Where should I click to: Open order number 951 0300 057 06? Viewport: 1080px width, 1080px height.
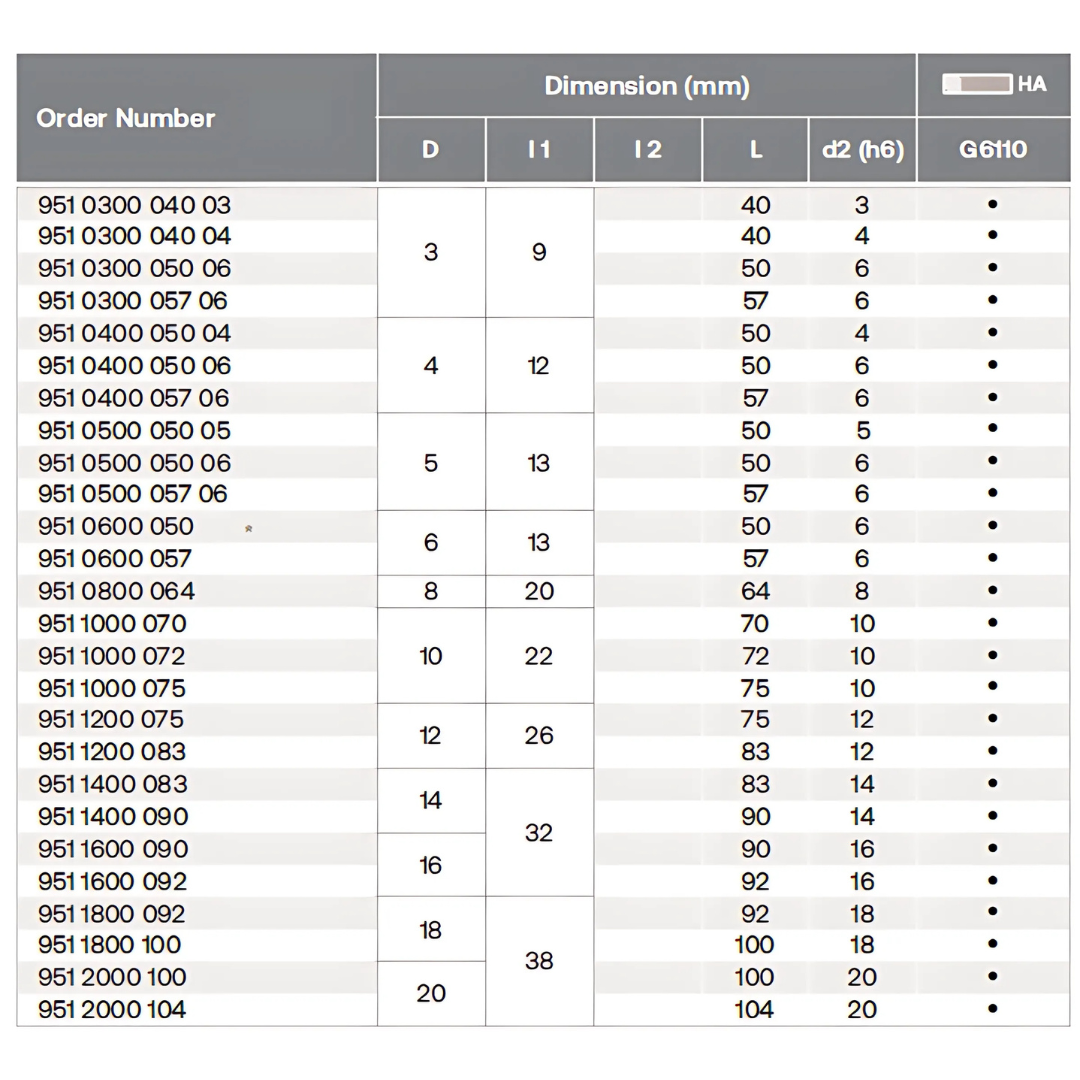click(x=133, y=300)
